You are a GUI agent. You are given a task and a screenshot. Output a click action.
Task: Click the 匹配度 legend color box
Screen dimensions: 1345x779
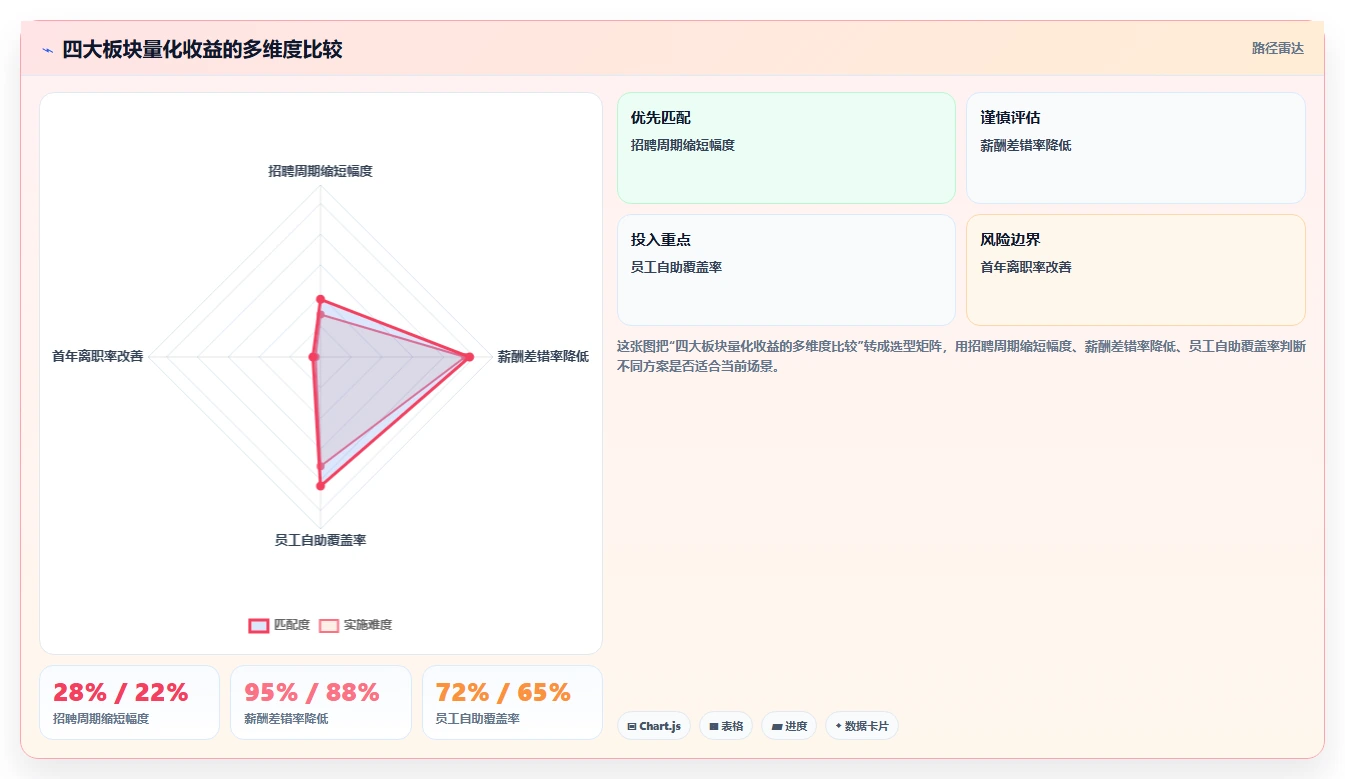tap(258, 625)
